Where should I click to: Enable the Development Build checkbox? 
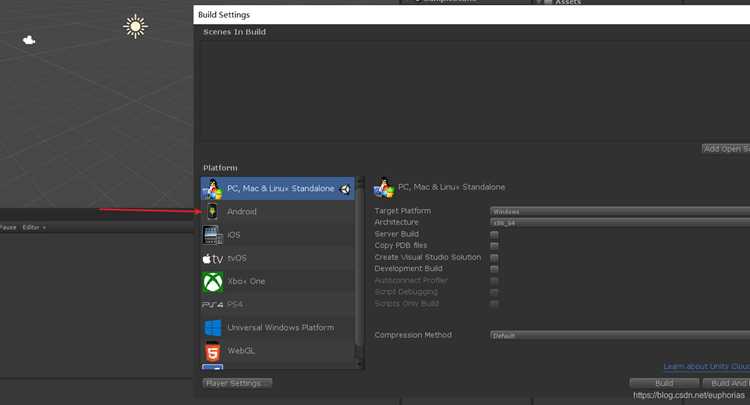pyautogui.click(x=495, y=269)
